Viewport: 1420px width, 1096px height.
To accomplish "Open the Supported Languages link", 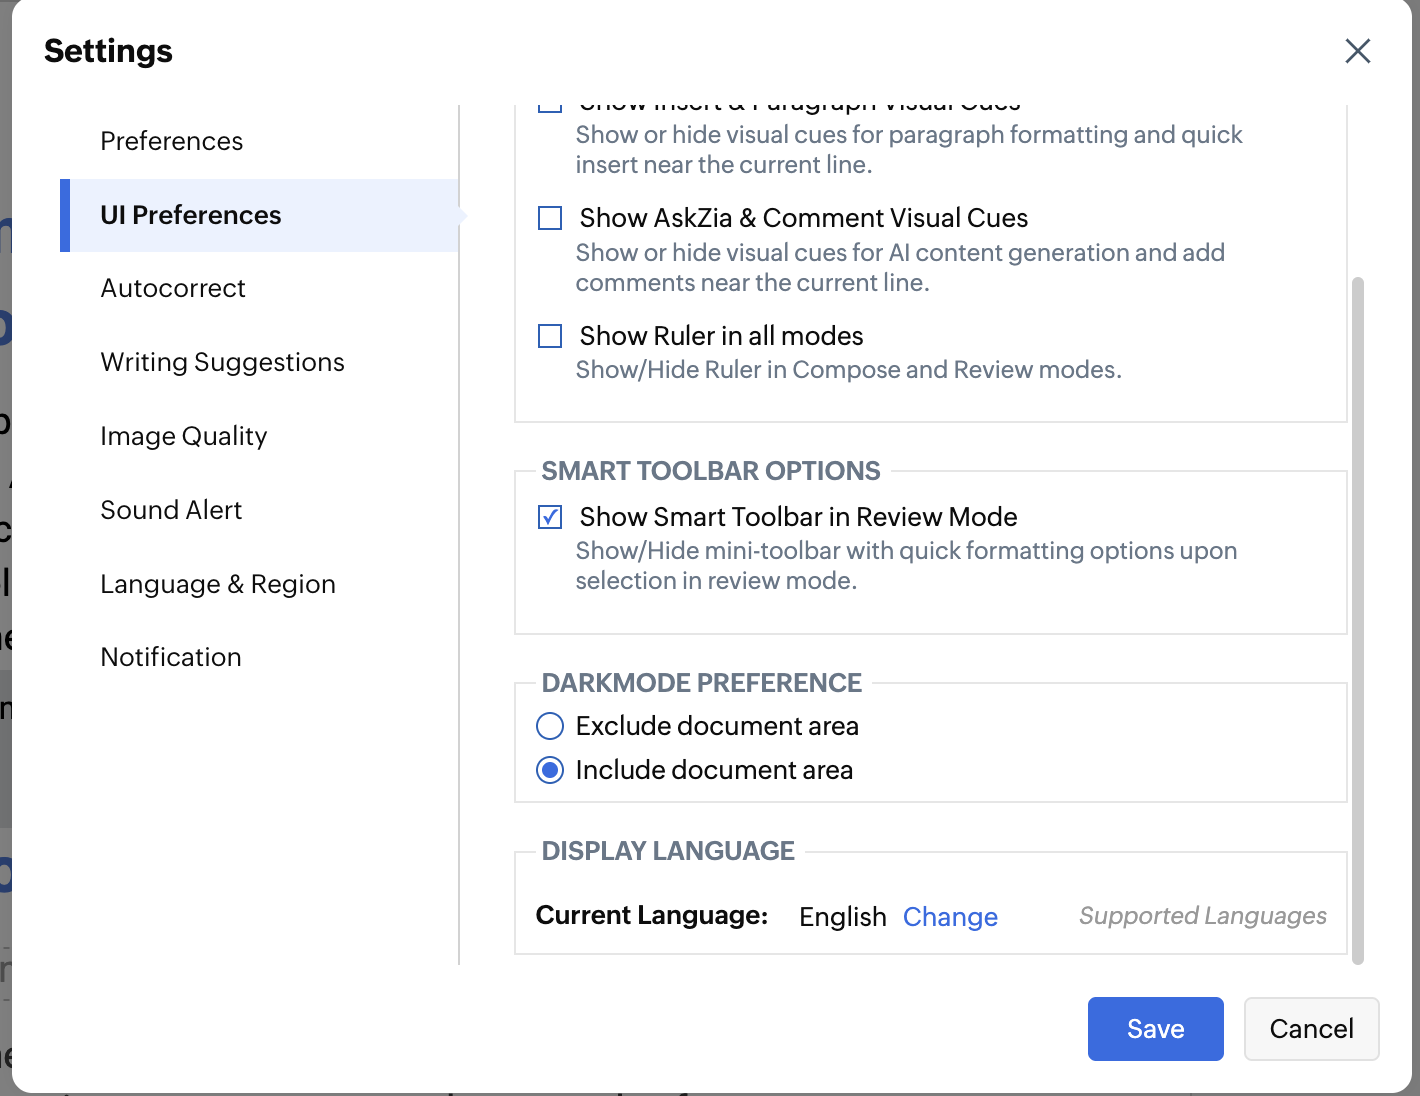I will (x=1202, y=916).
